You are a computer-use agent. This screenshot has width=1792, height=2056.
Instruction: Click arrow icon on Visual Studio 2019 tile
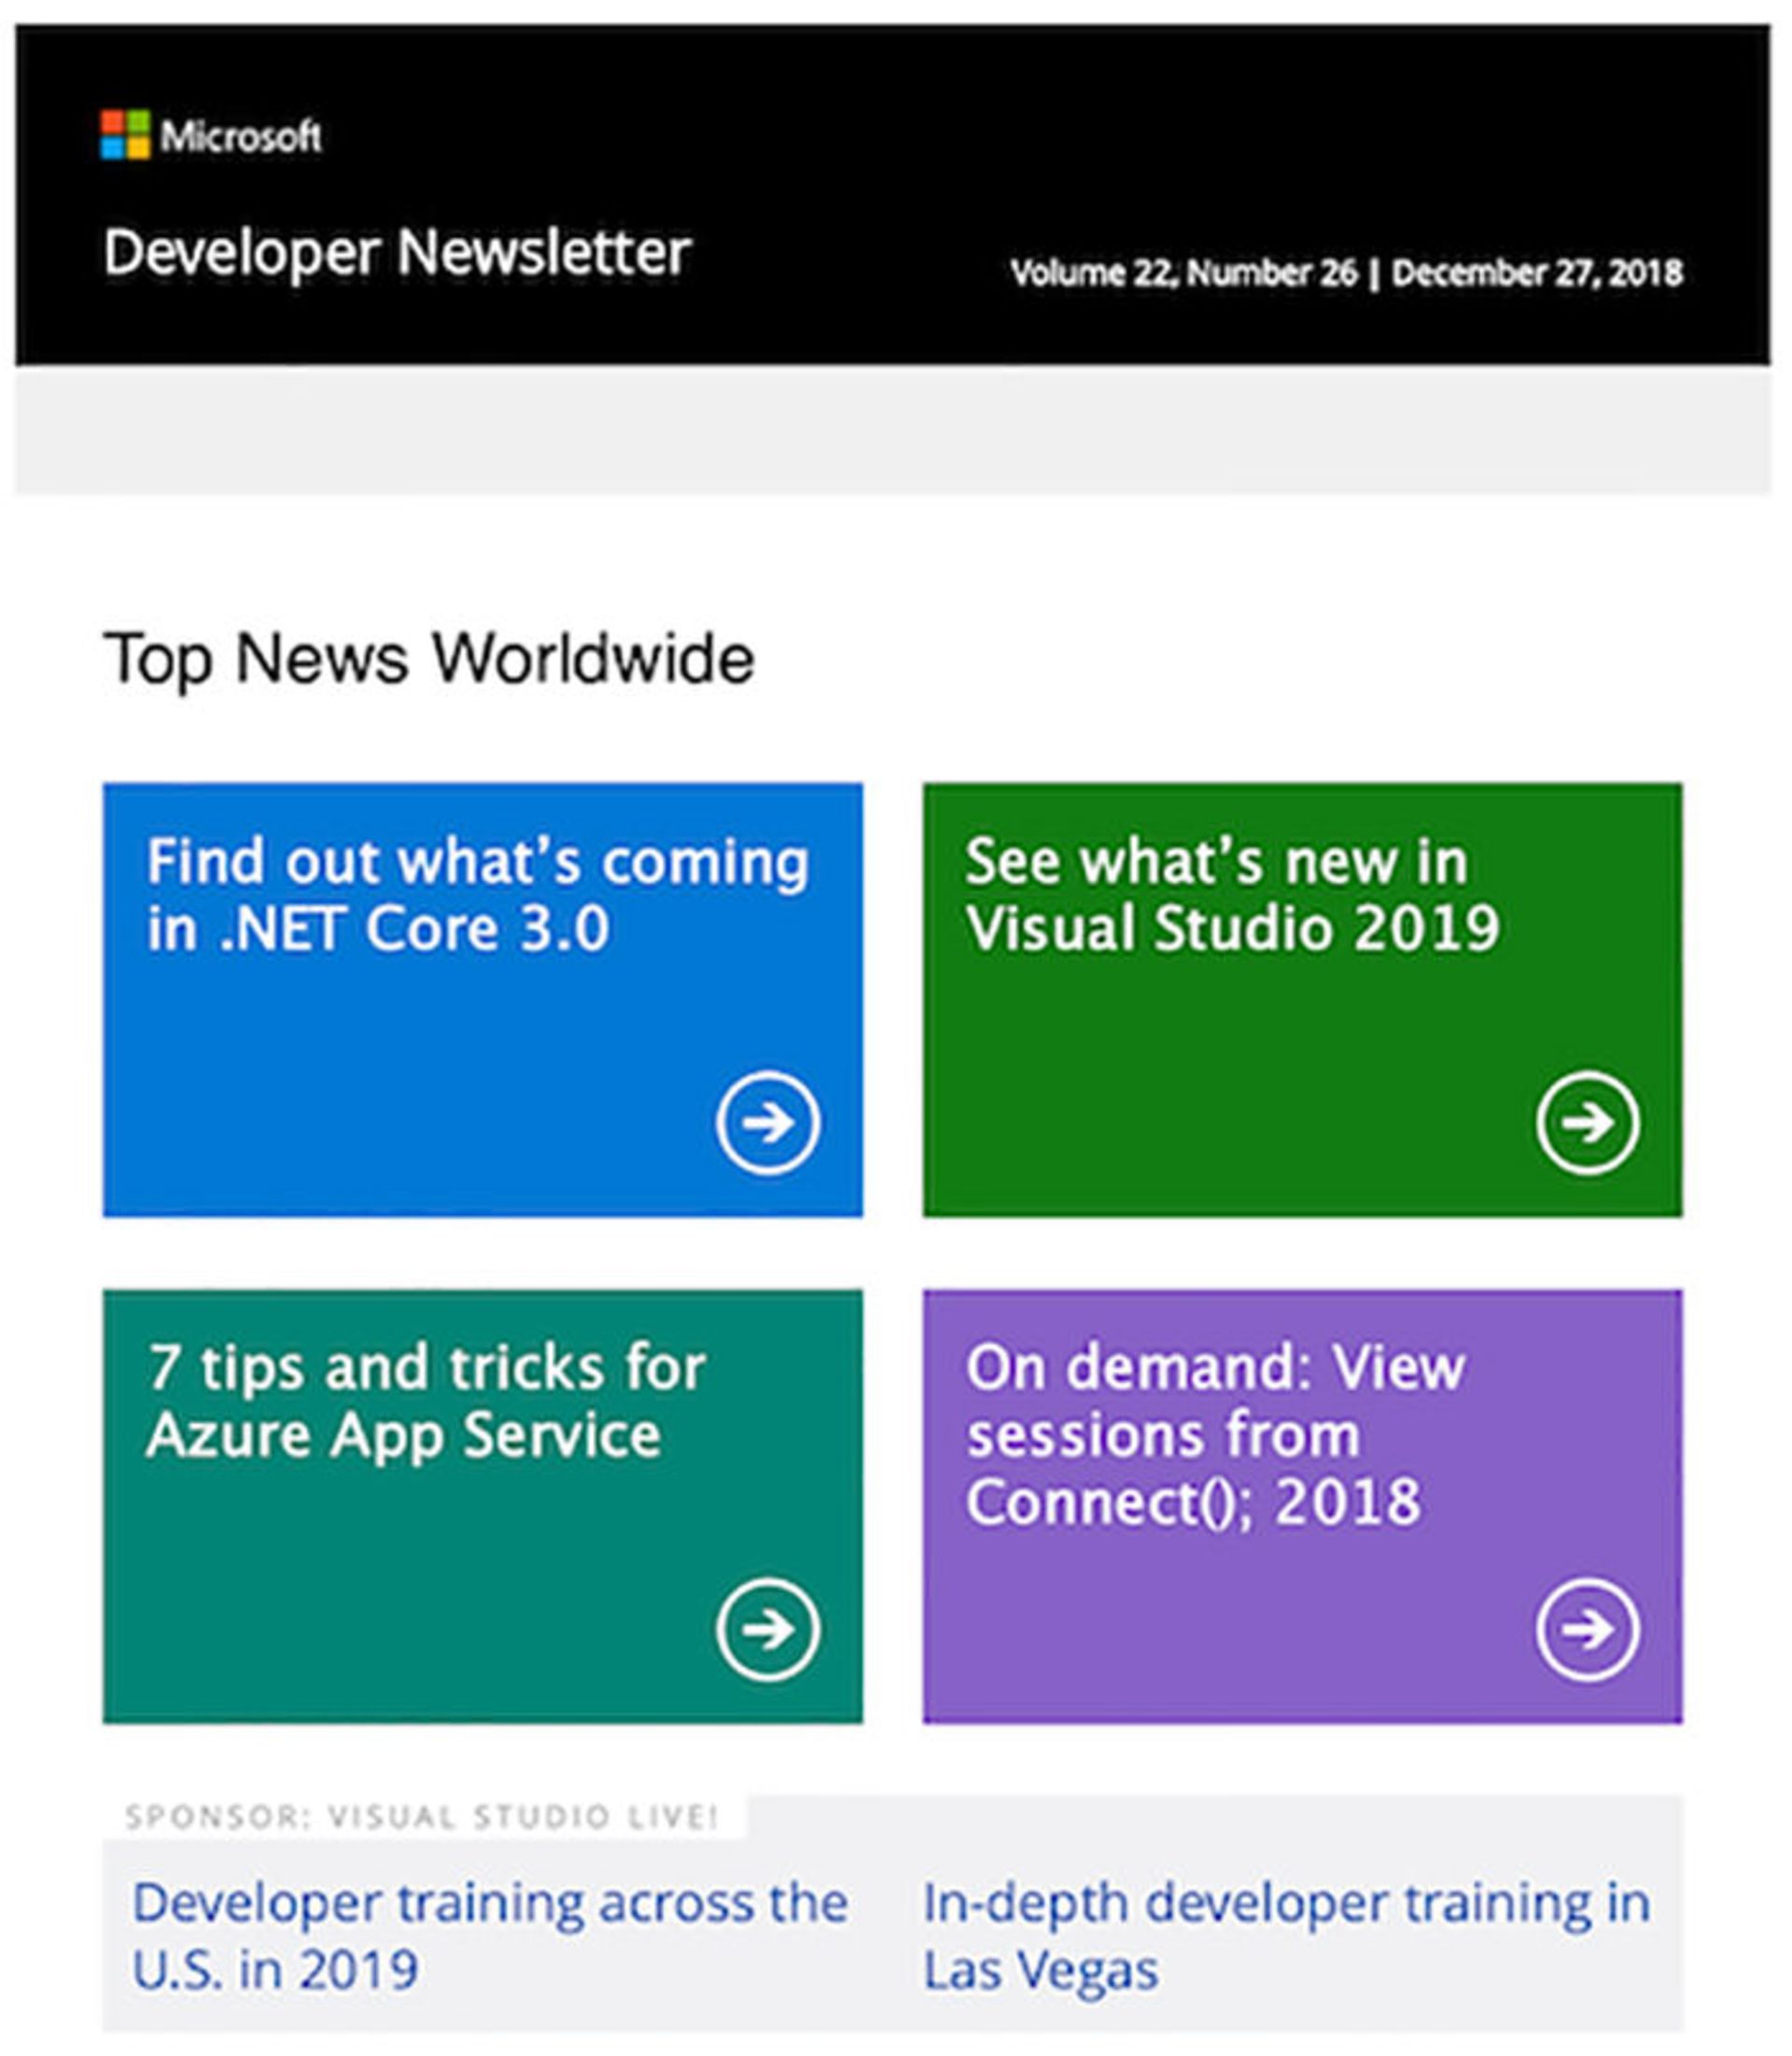pos(1587,1122)
